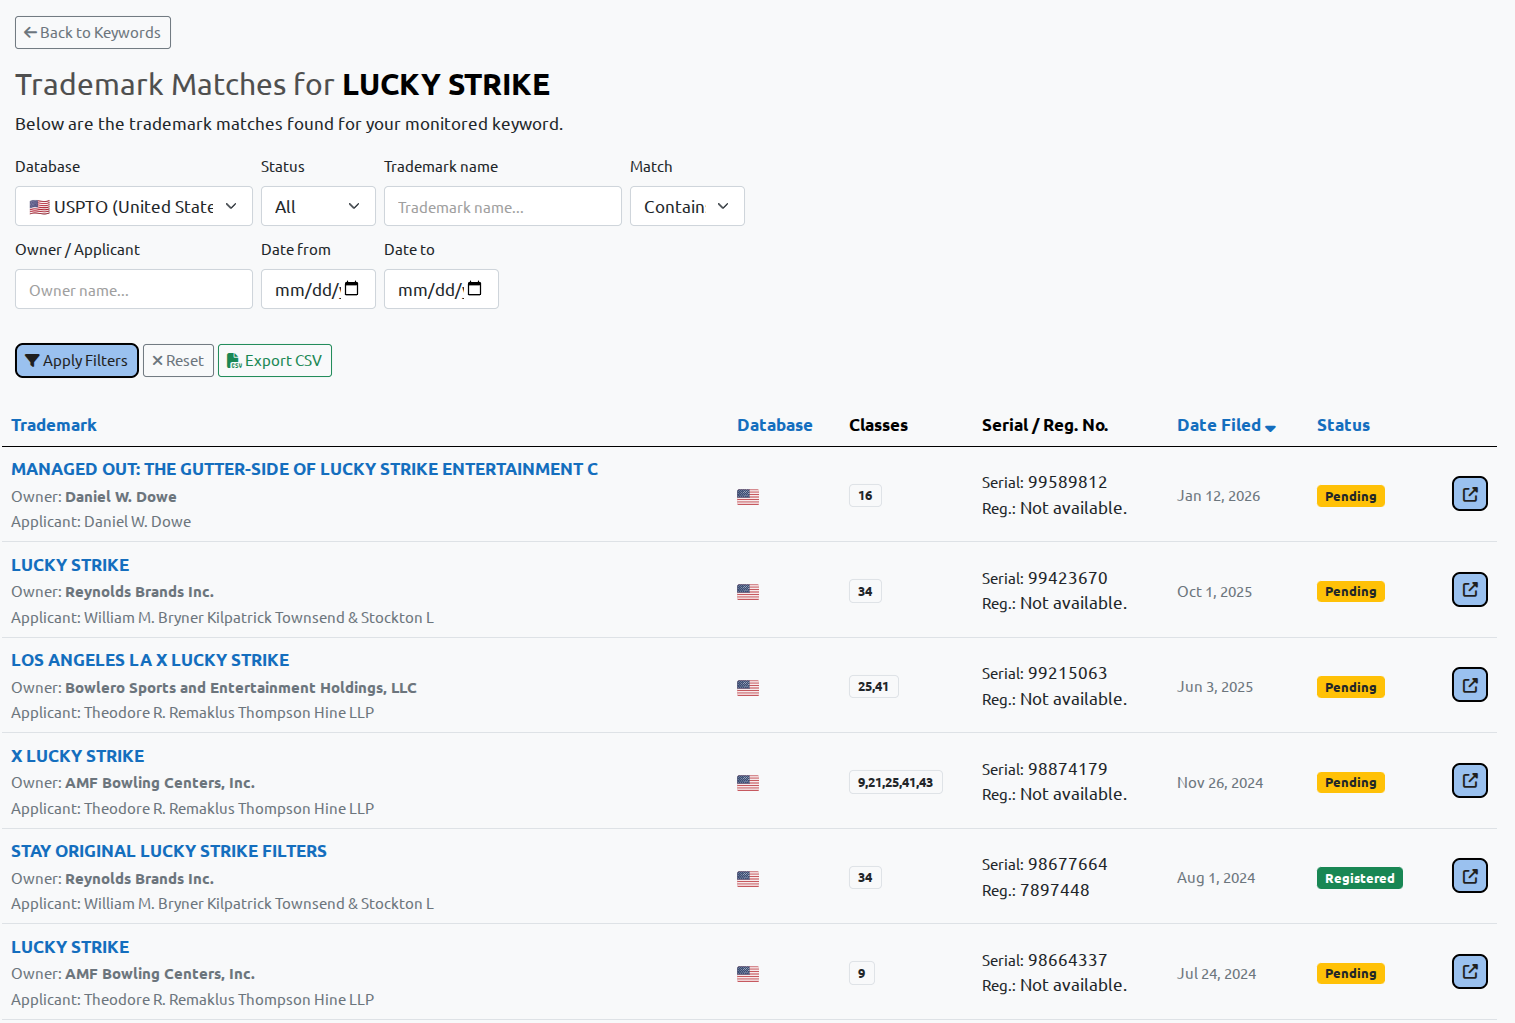The width and height of the screenshot is (1515, 1023).
Task: Click flag icon in Reynolds Brands row
Action: tap(748, 591)
